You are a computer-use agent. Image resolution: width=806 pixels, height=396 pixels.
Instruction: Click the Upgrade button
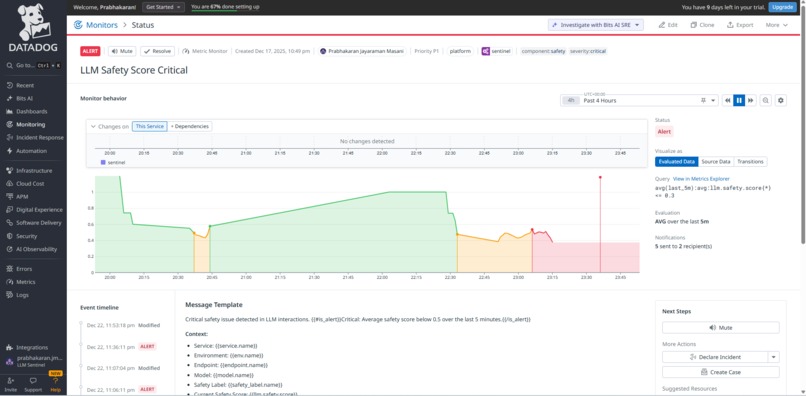(782, 7)
